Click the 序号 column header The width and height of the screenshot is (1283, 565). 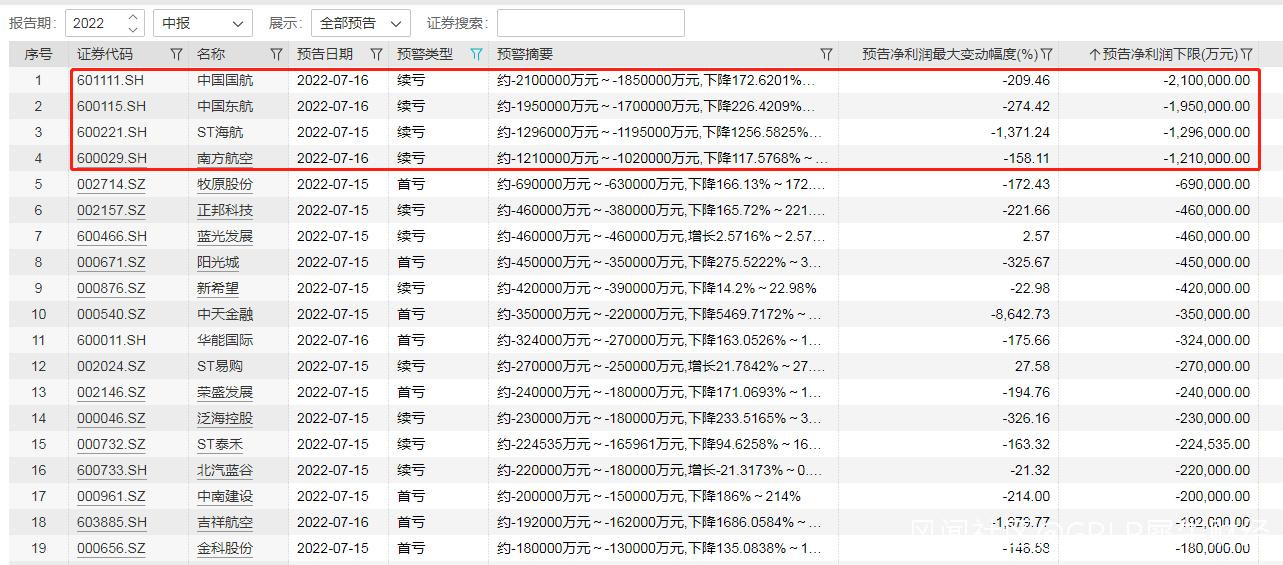(38, 54)
